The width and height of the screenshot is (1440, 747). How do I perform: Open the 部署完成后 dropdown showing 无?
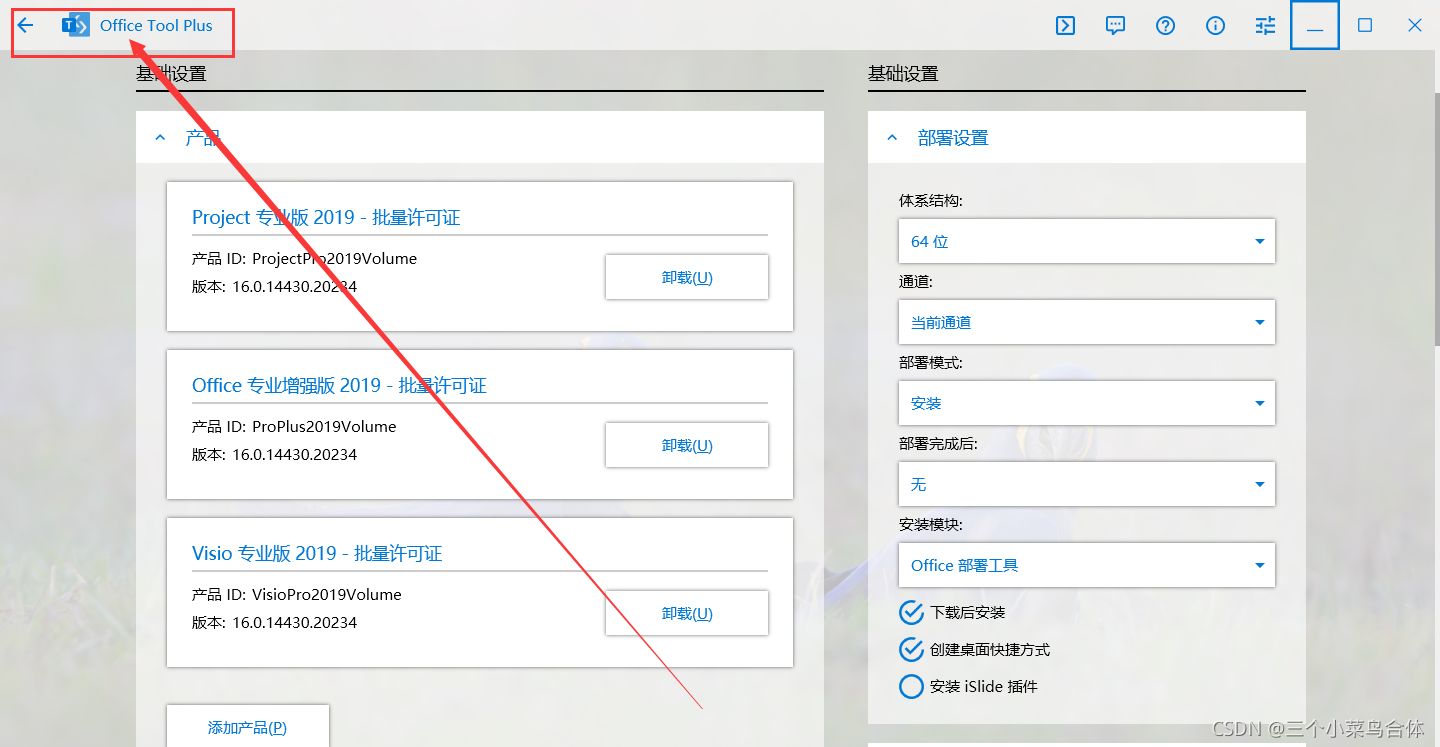[x=1087, y=484]
